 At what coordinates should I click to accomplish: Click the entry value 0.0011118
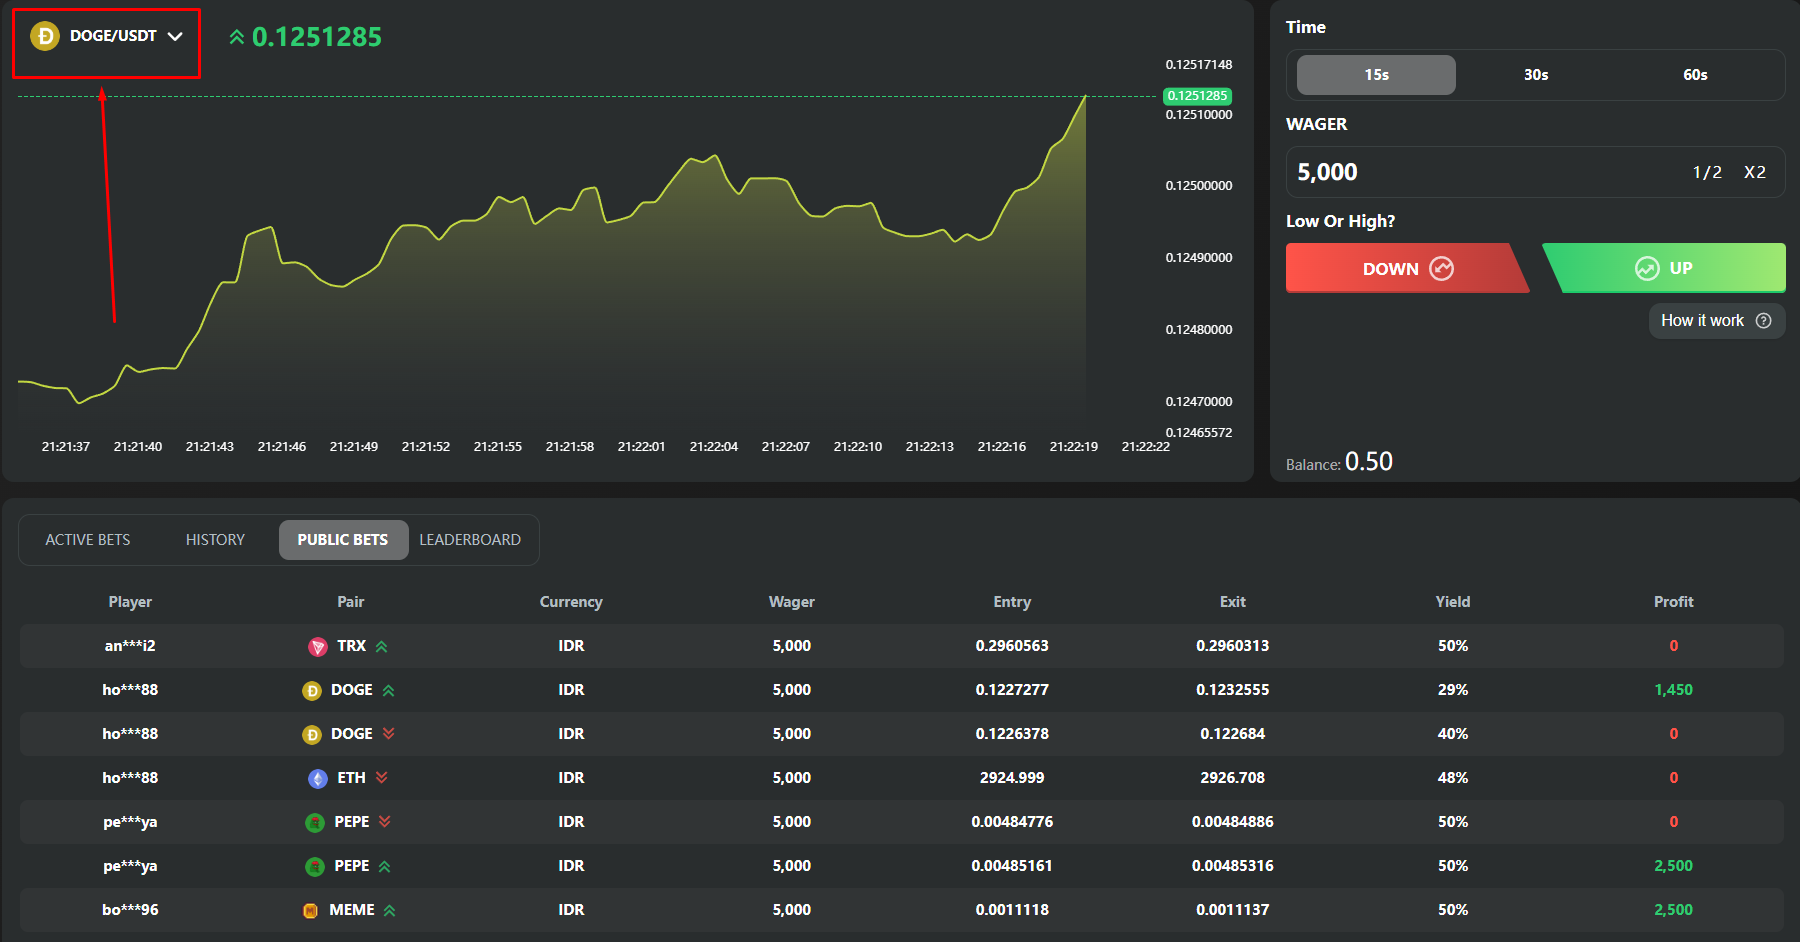1012,910
